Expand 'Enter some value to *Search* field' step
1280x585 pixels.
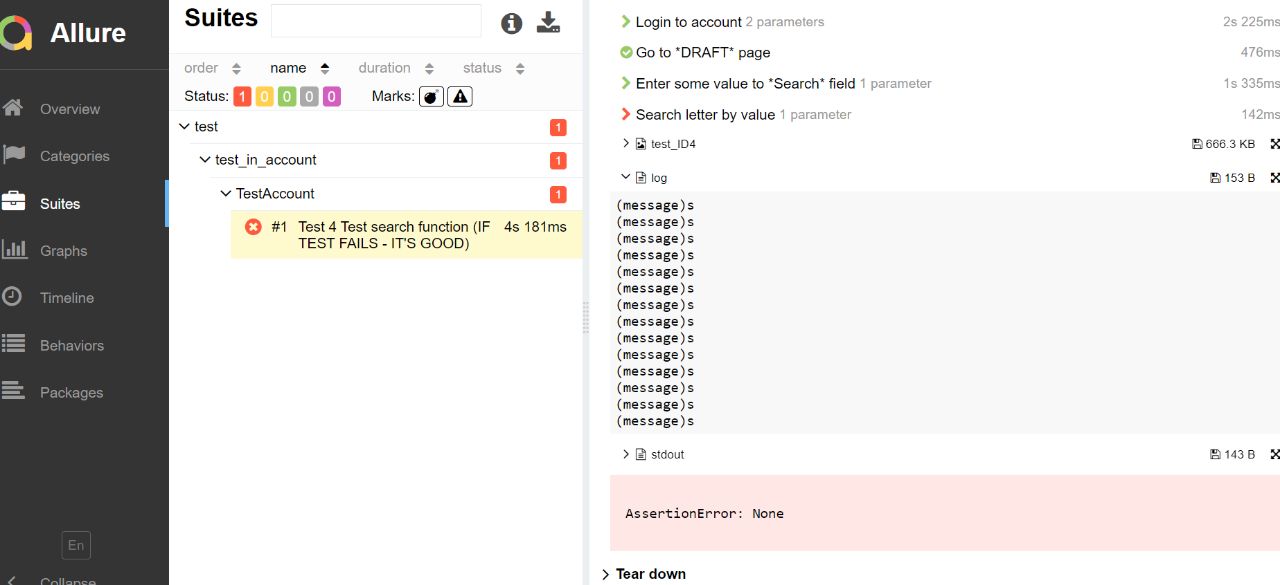(626, 83)
